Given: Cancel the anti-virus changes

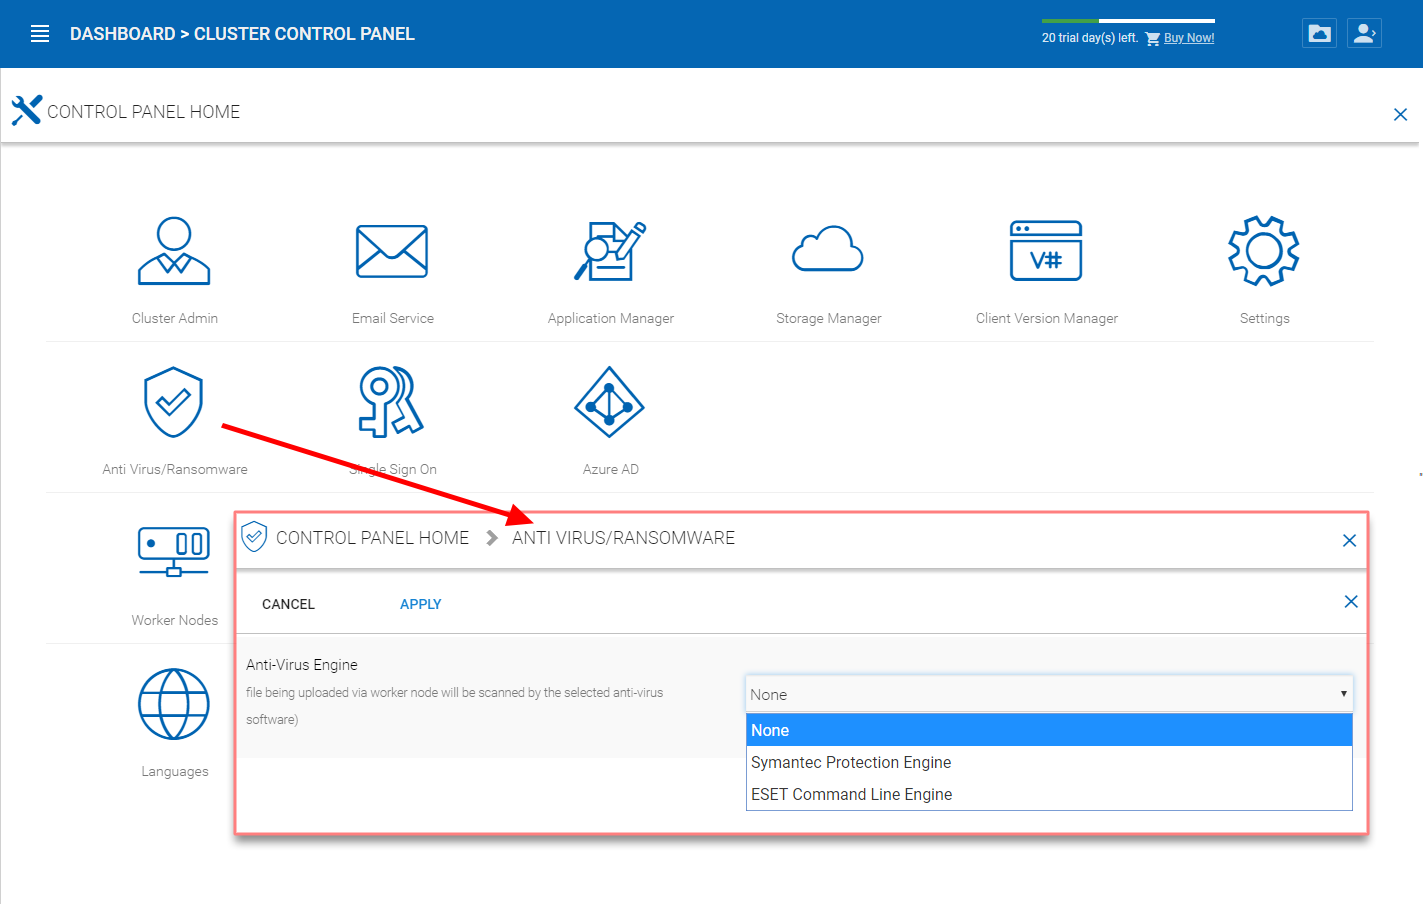Looking at the screenshot, I should tap(288, 604).
